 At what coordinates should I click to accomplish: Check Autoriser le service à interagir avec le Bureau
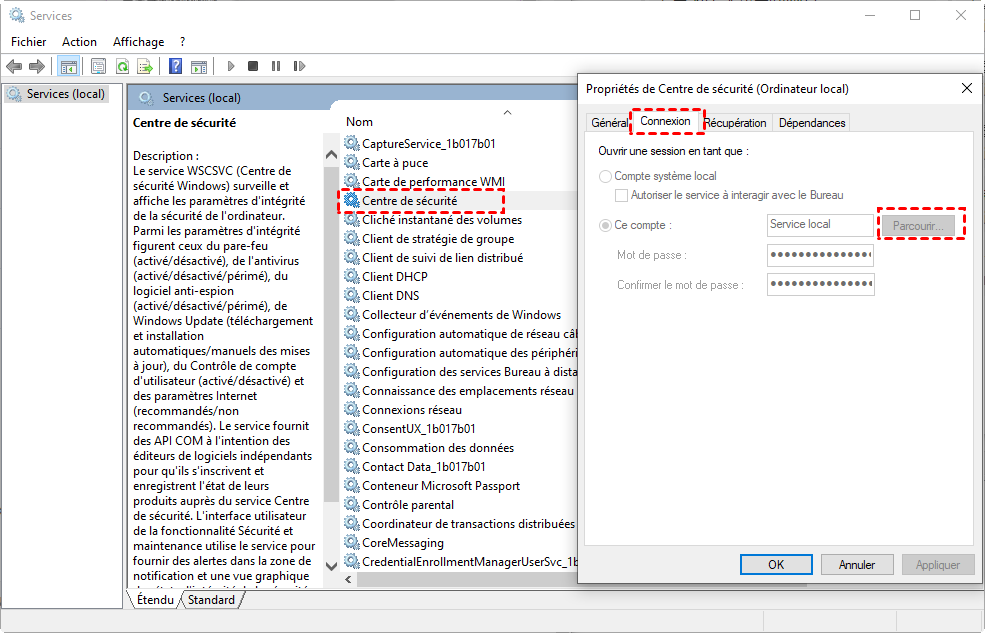[x=621, y=195]
